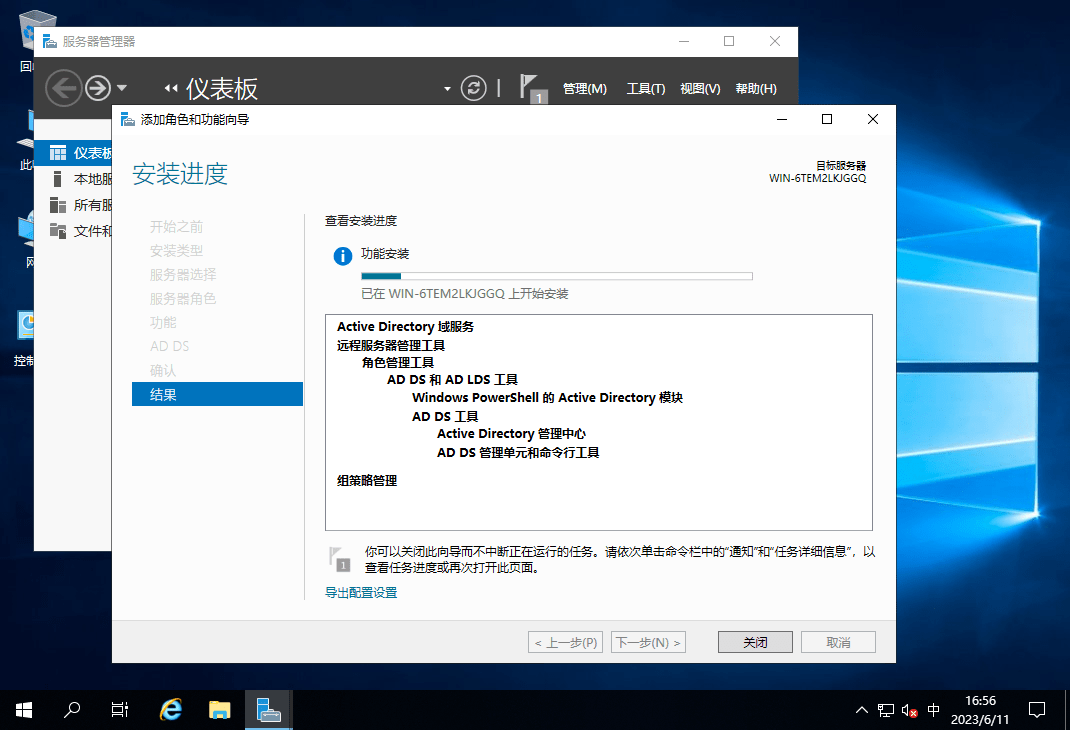Viewport: 1070px width, 730px height.
Task: Open the 视图(V) menu
Action: (700, 89)
